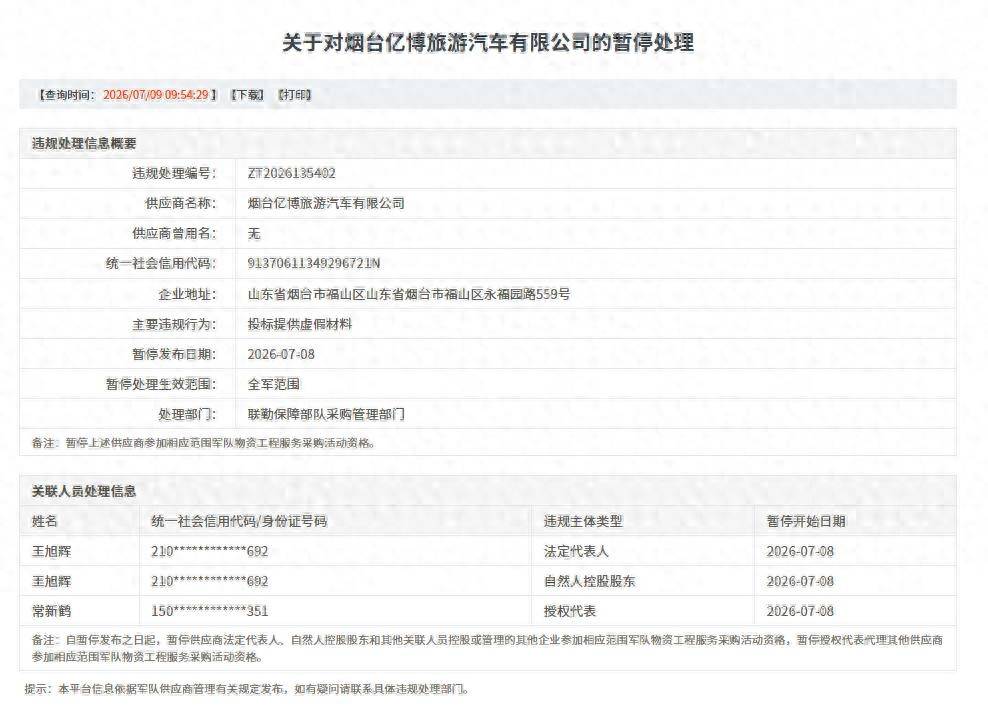Select ID number in the 自然人控股股东 row
988x709 pixels.
point(210,581)
